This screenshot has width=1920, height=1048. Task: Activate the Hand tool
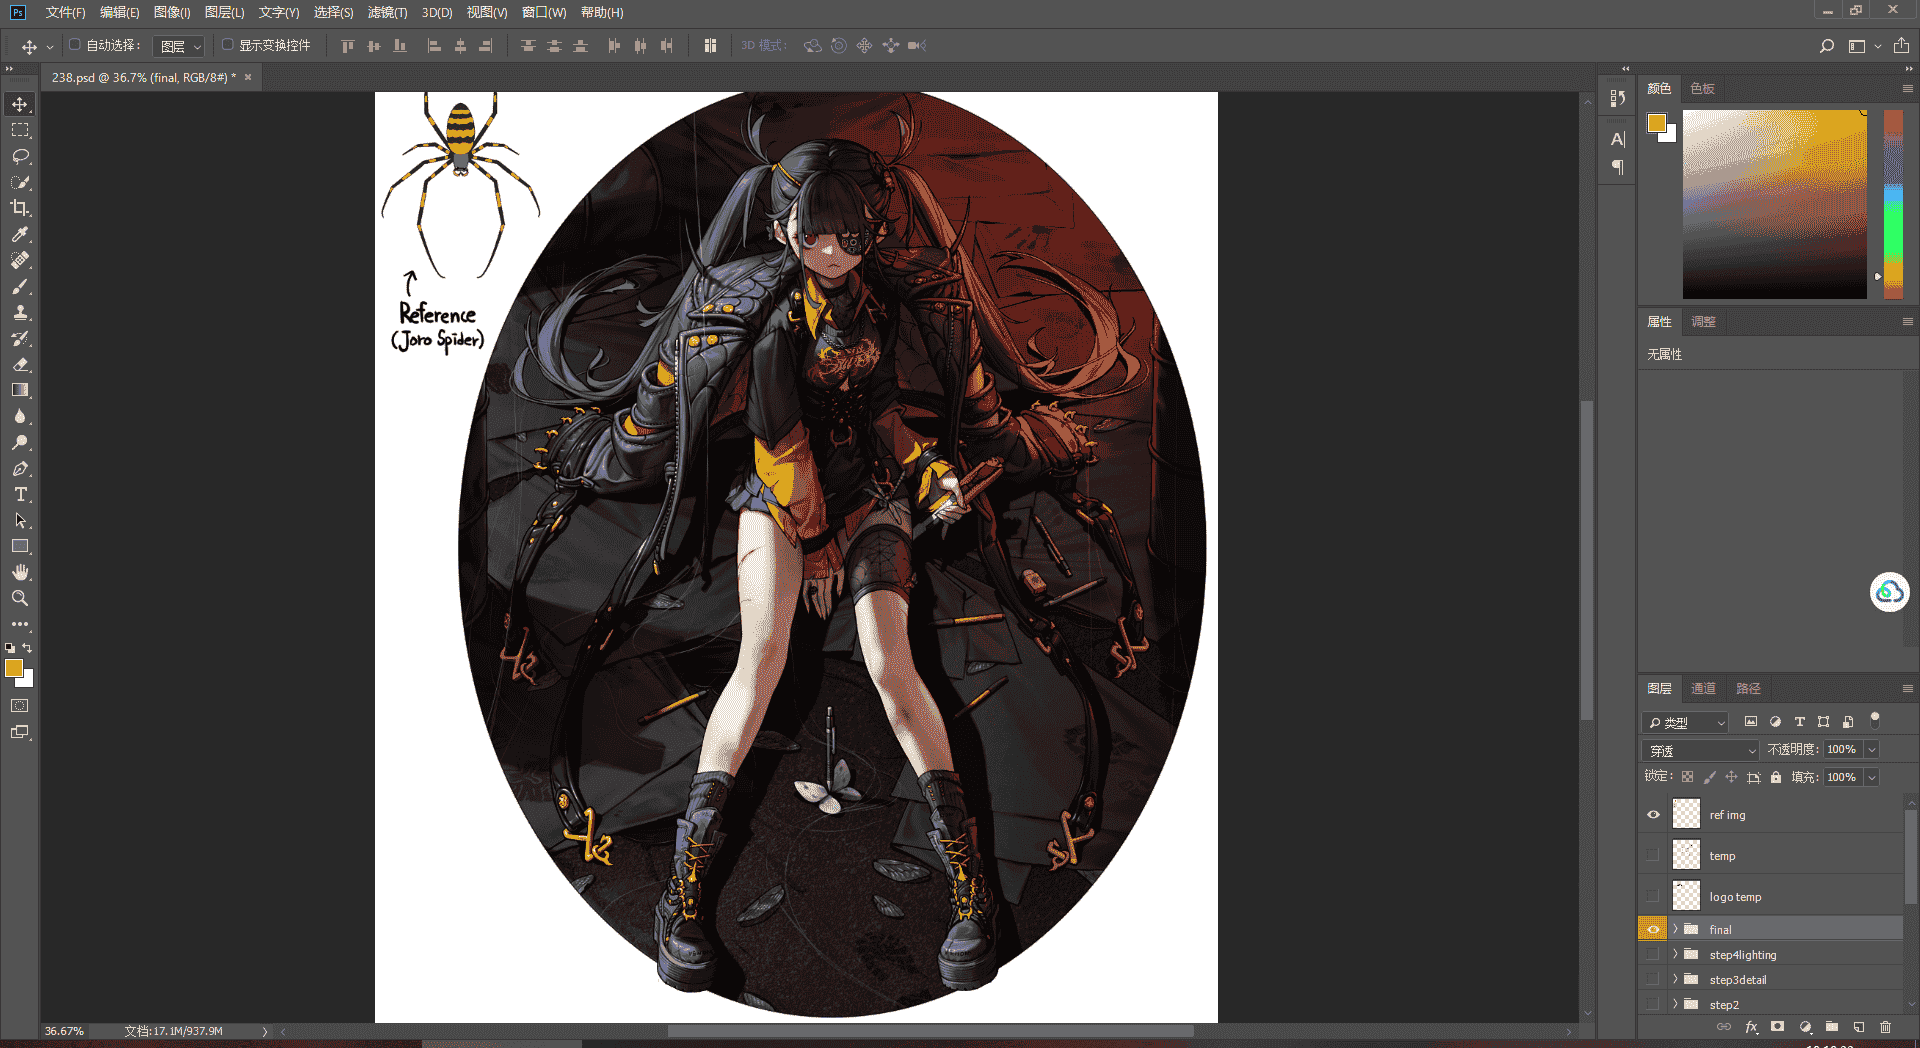[20, 572]
